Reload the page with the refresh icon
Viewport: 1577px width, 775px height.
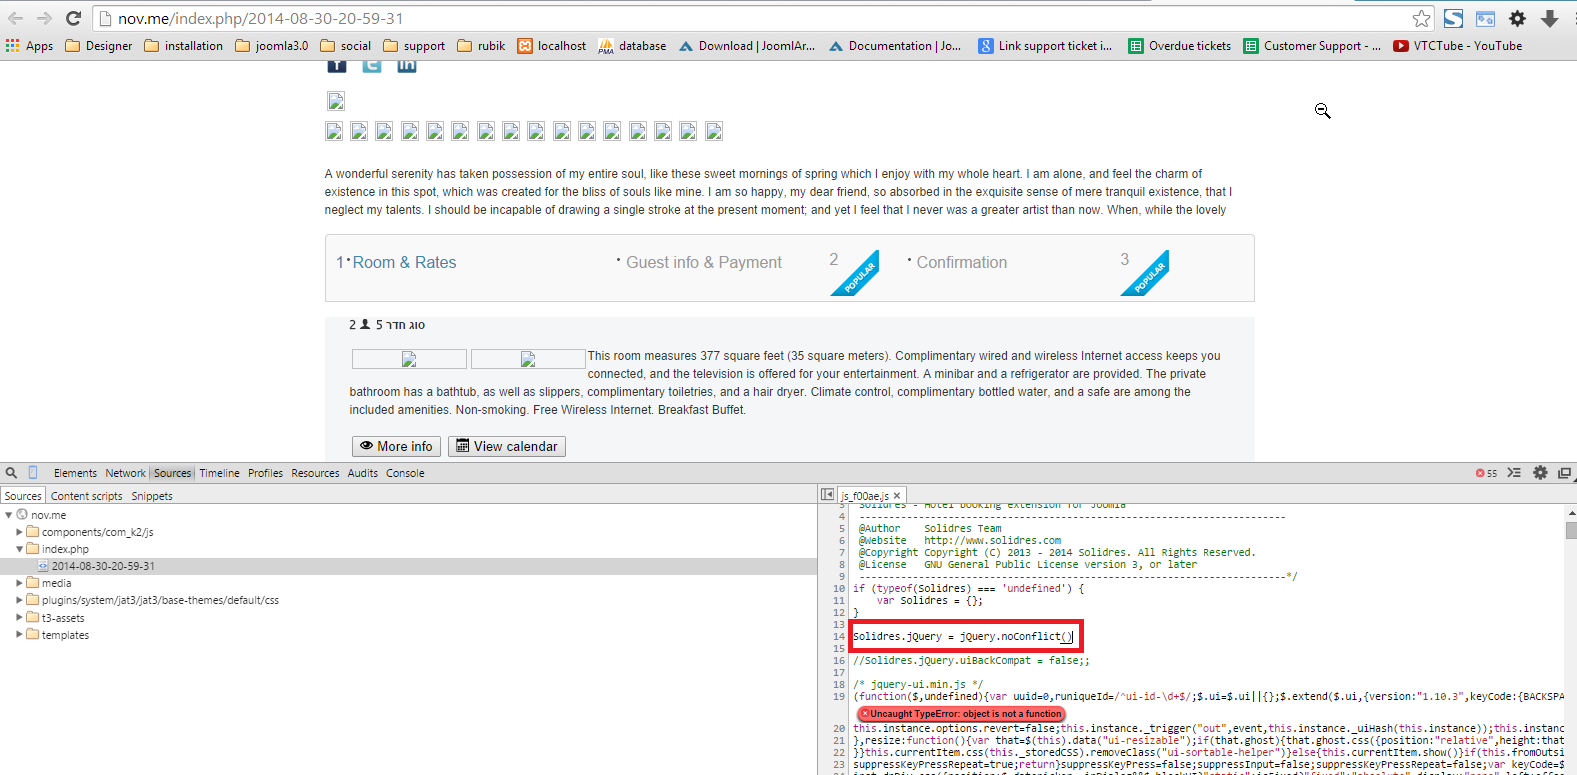(x=73, y=18)
